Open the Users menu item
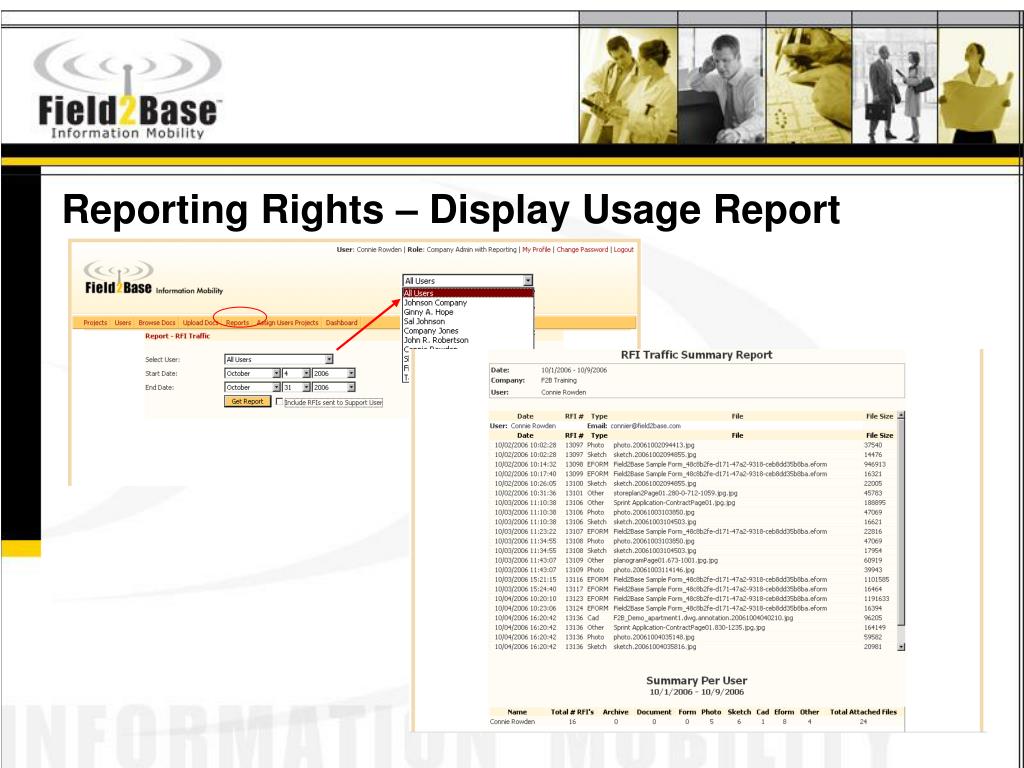 pyautogui.click(x=123, y=323)
